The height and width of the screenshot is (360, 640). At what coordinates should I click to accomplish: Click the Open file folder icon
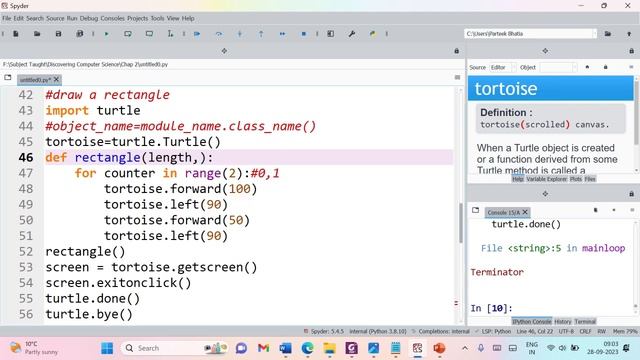coord(37,34)
